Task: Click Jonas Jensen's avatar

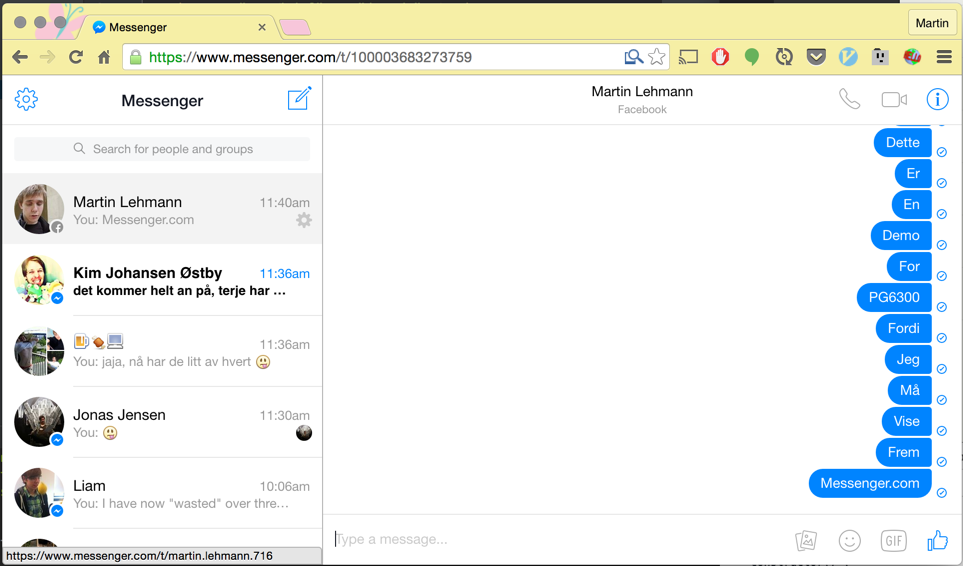Action: (x=39, y=422)
